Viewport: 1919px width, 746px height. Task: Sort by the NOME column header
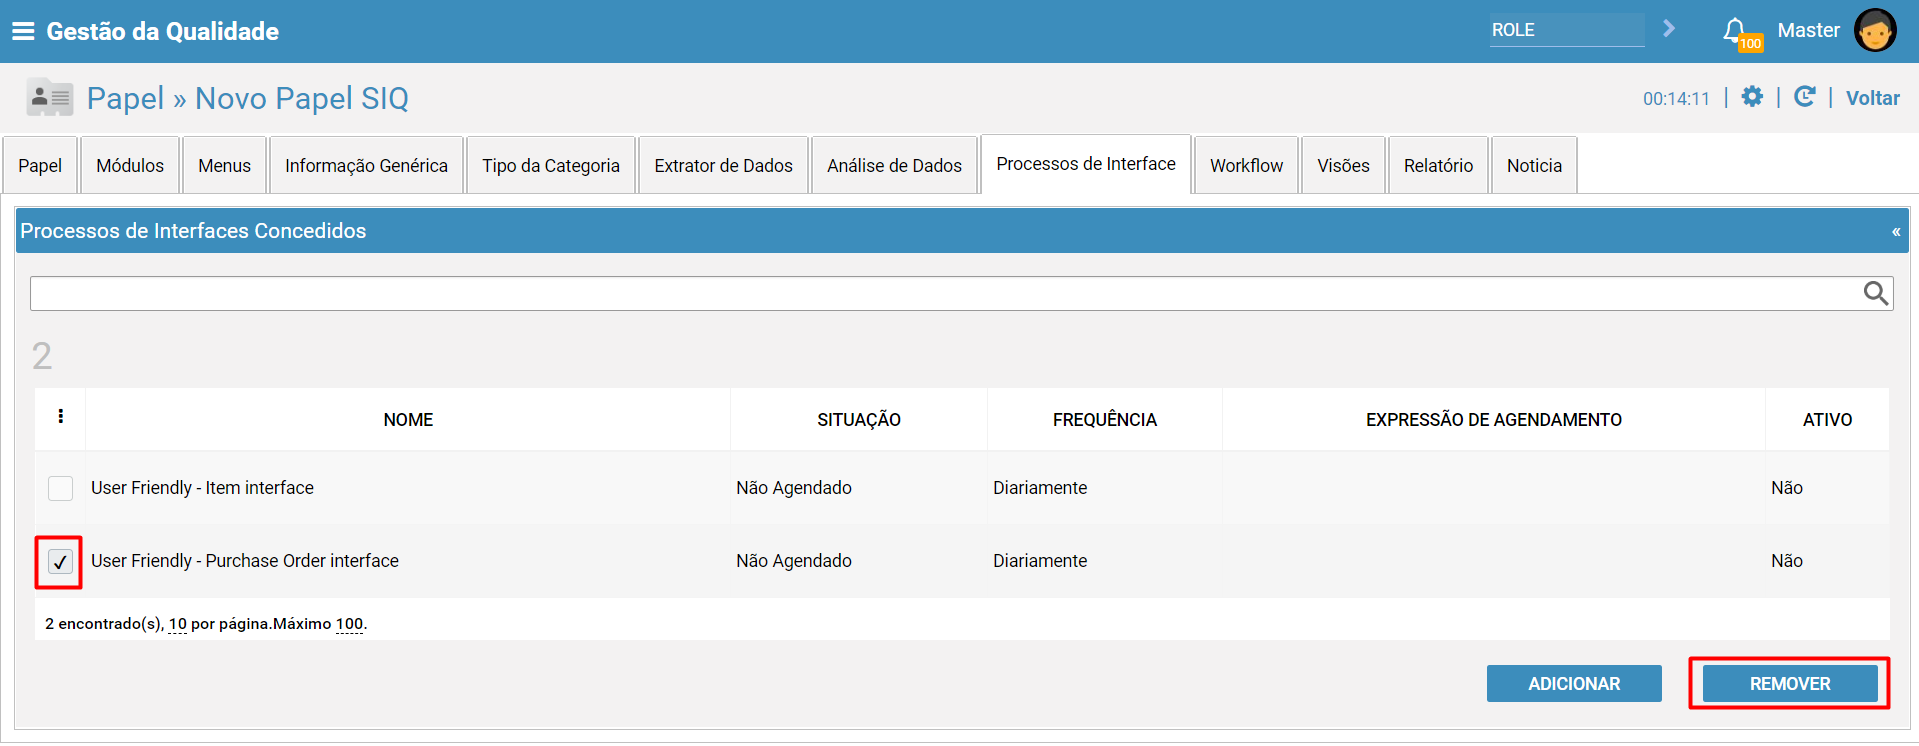pyautogui.click(x=408, y=420)
